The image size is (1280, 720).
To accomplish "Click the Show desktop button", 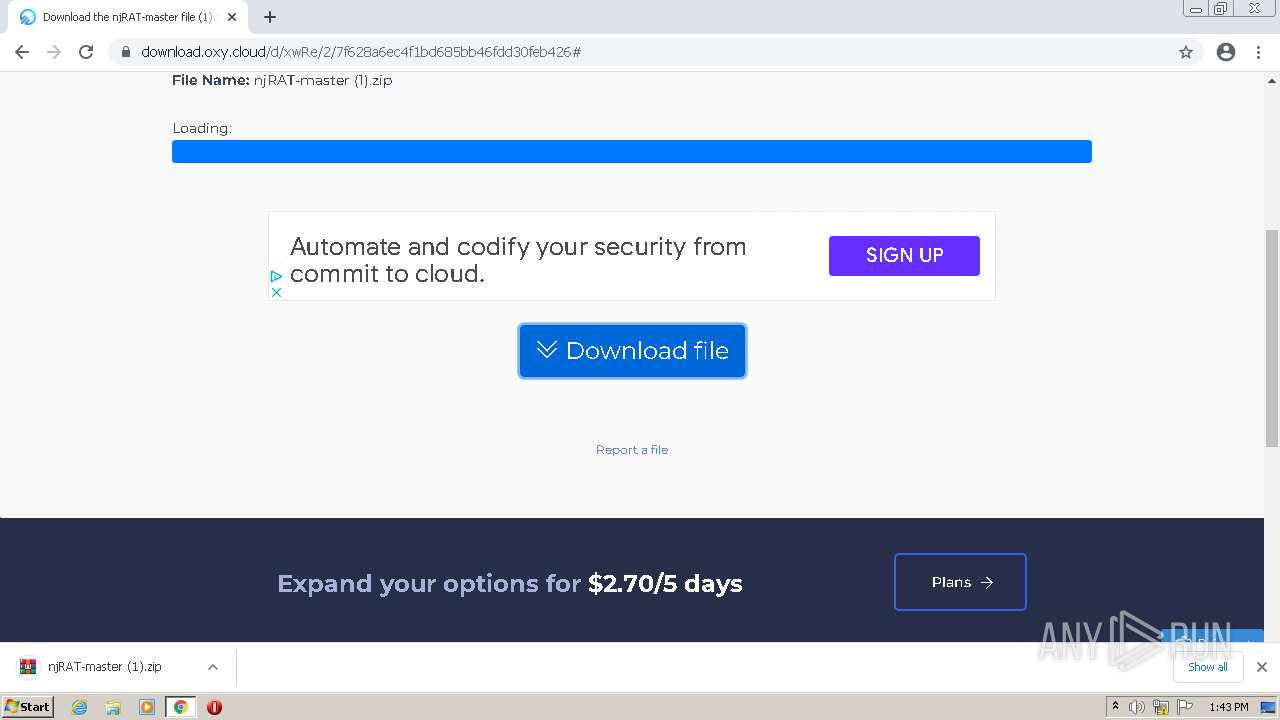I will tap(1269, 707).
